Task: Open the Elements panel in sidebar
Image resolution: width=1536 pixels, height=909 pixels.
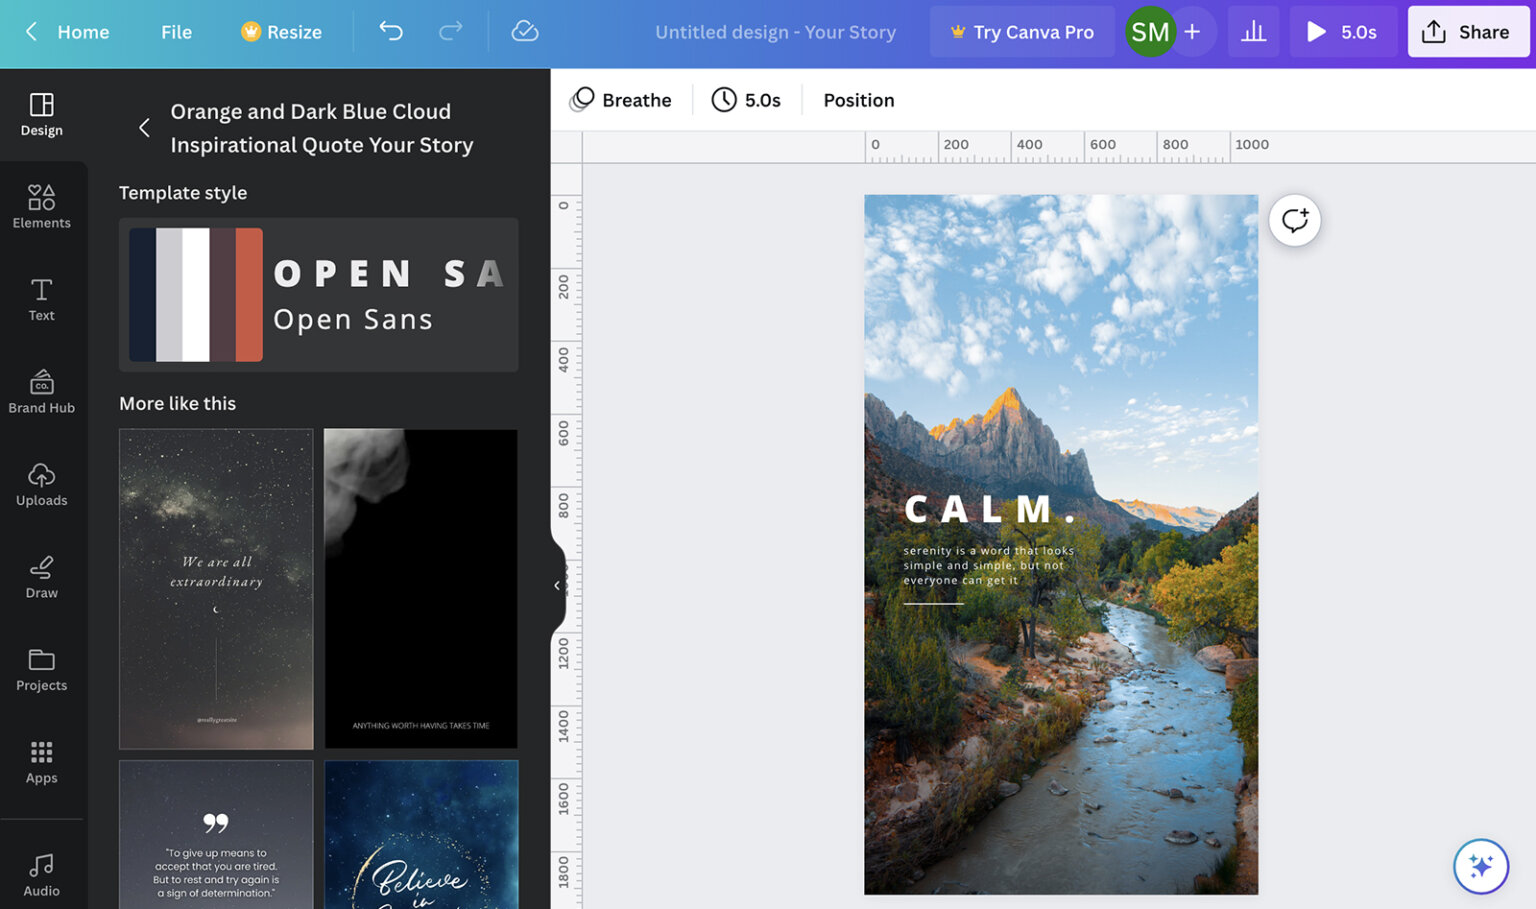Action: [x=41, y=207]
